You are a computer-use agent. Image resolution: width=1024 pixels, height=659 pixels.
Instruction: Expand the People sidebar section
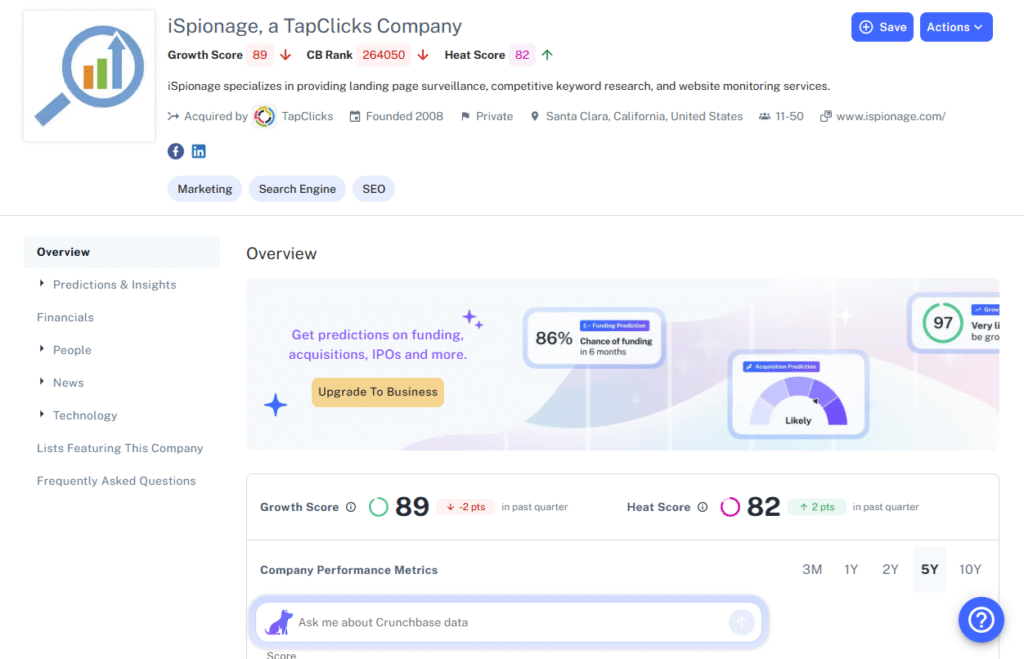click(x=42, y=349)
